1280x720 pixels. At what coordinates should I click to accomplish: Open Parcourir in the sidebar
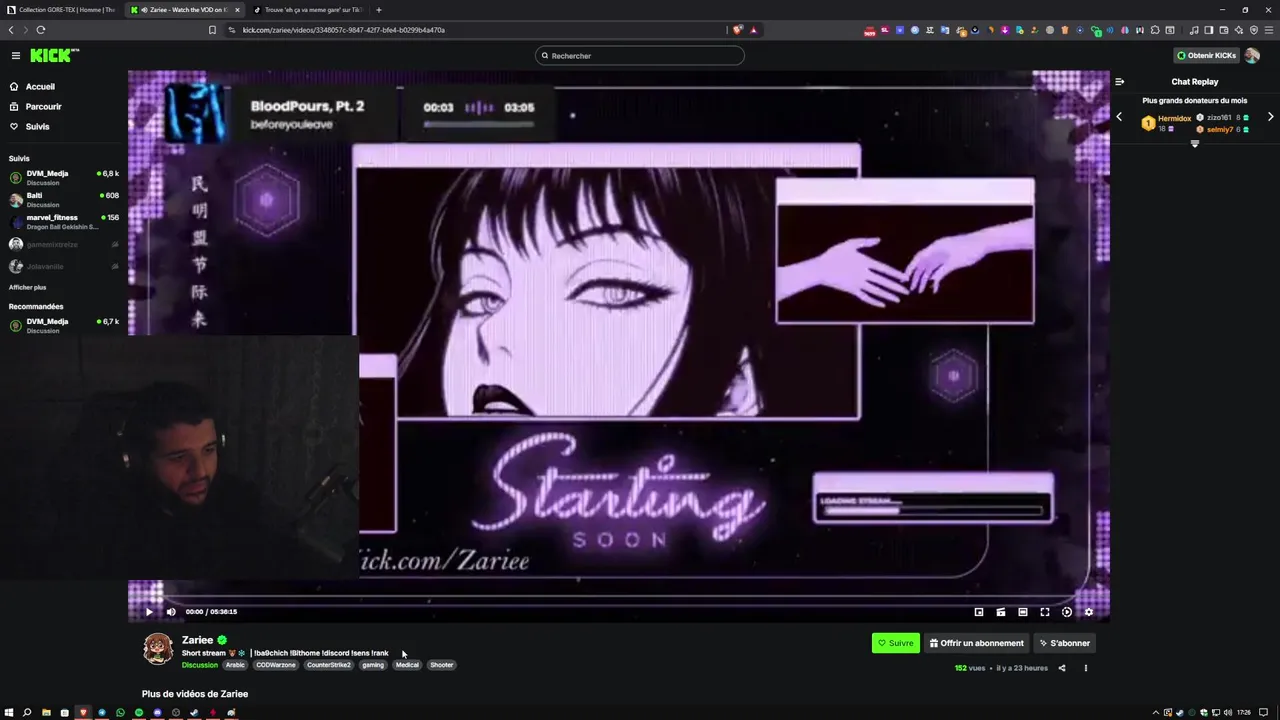pyautogui.click(x=35, y=107)
